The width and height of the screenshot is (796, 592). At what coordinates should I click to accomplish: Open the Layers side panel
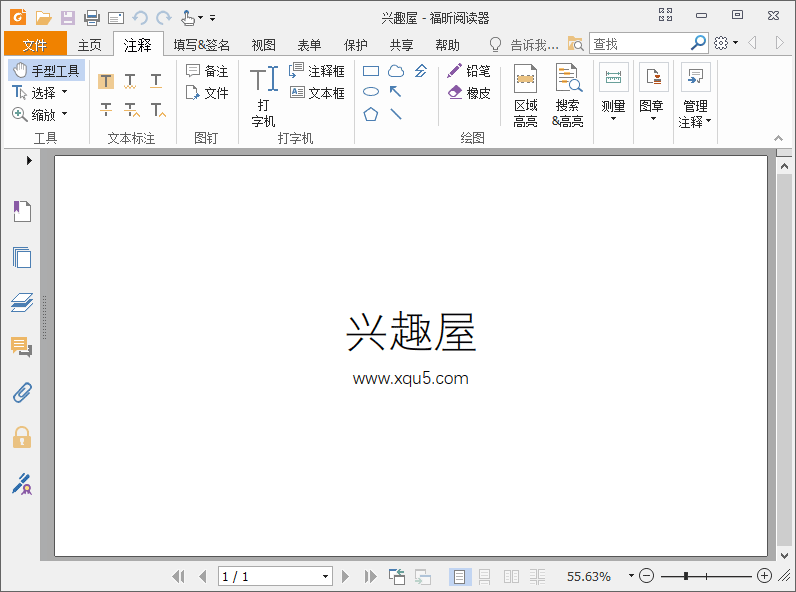pos(22,303)
